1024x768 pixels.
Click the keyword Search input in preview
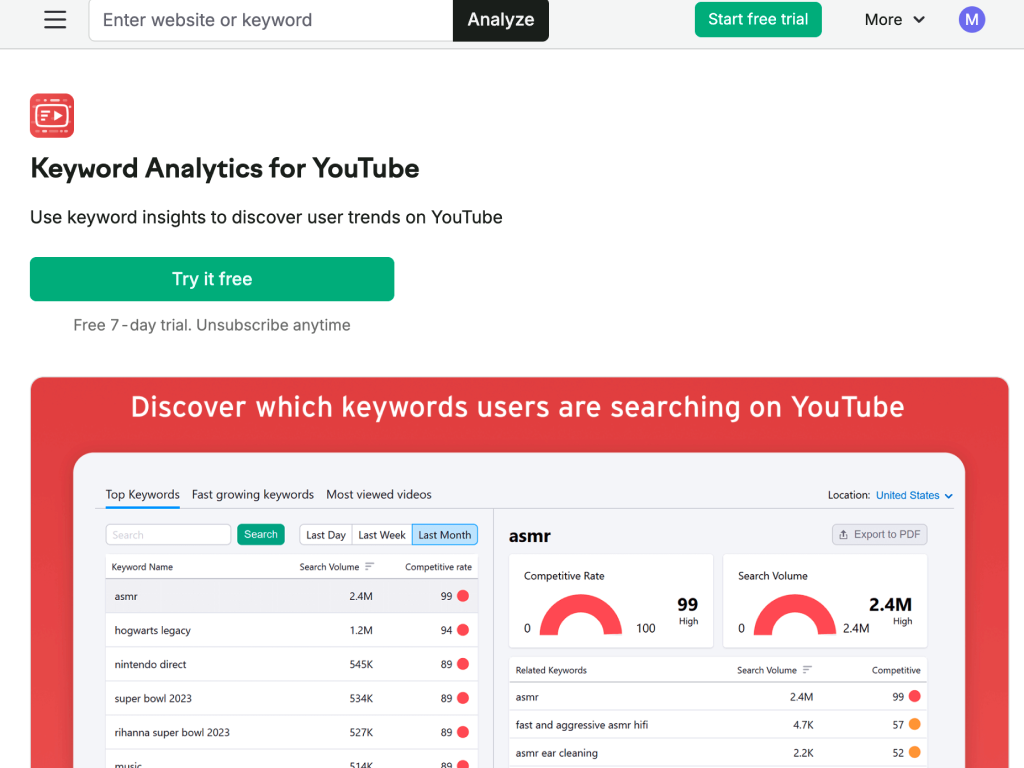(168, 535)
